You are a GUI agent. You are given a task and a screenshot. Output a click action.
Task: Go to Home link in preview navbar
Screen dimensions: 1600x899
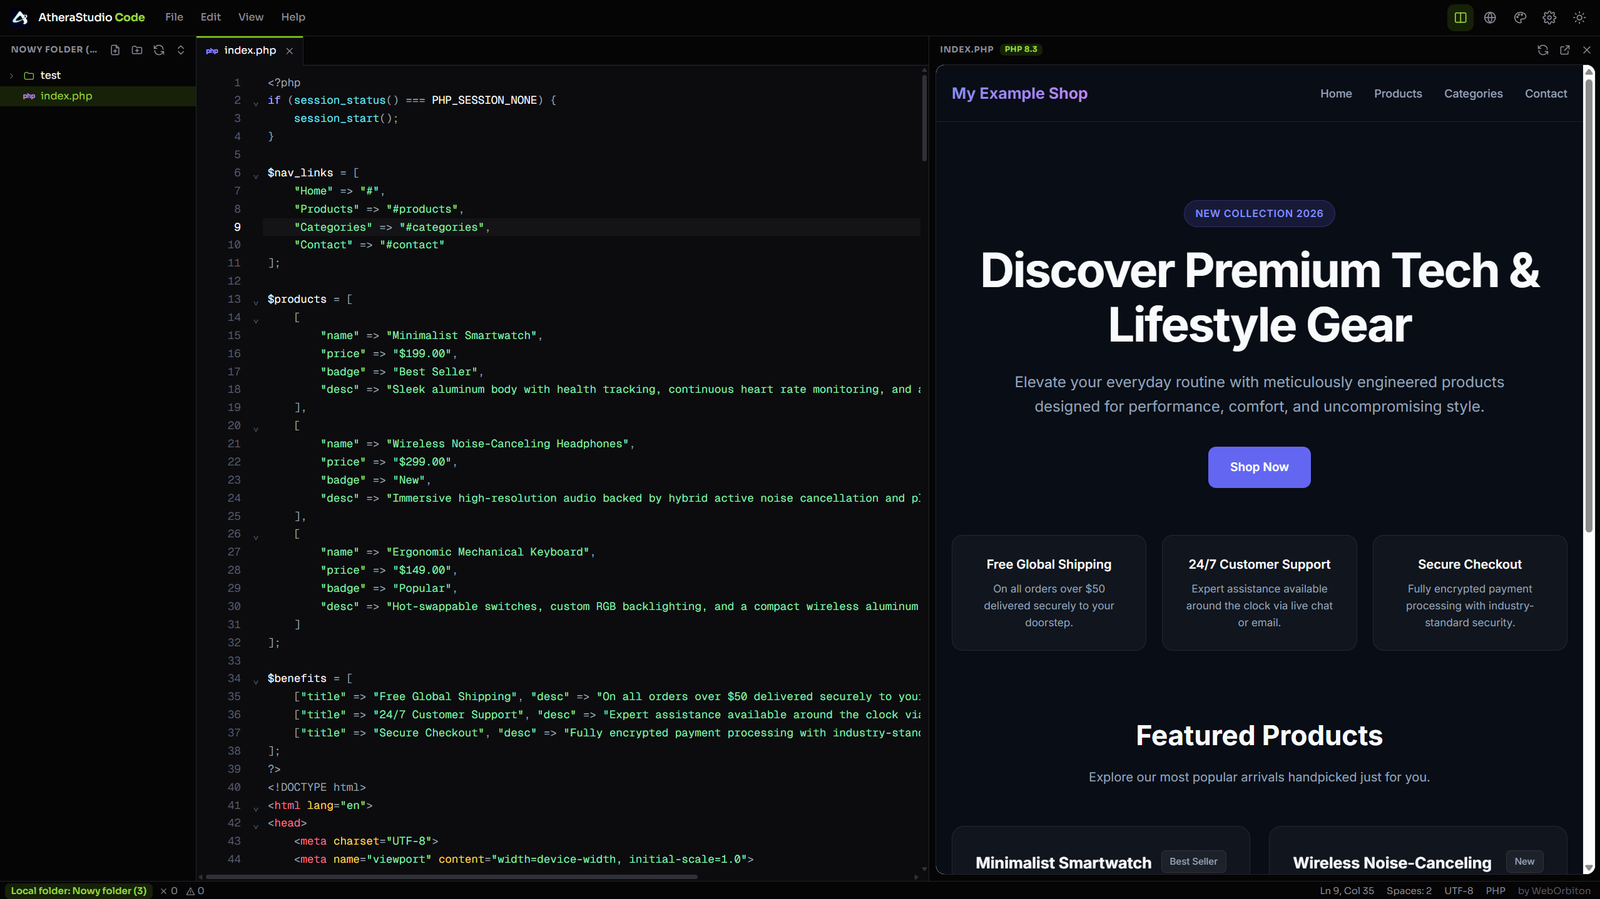[x=1336, y=94]
